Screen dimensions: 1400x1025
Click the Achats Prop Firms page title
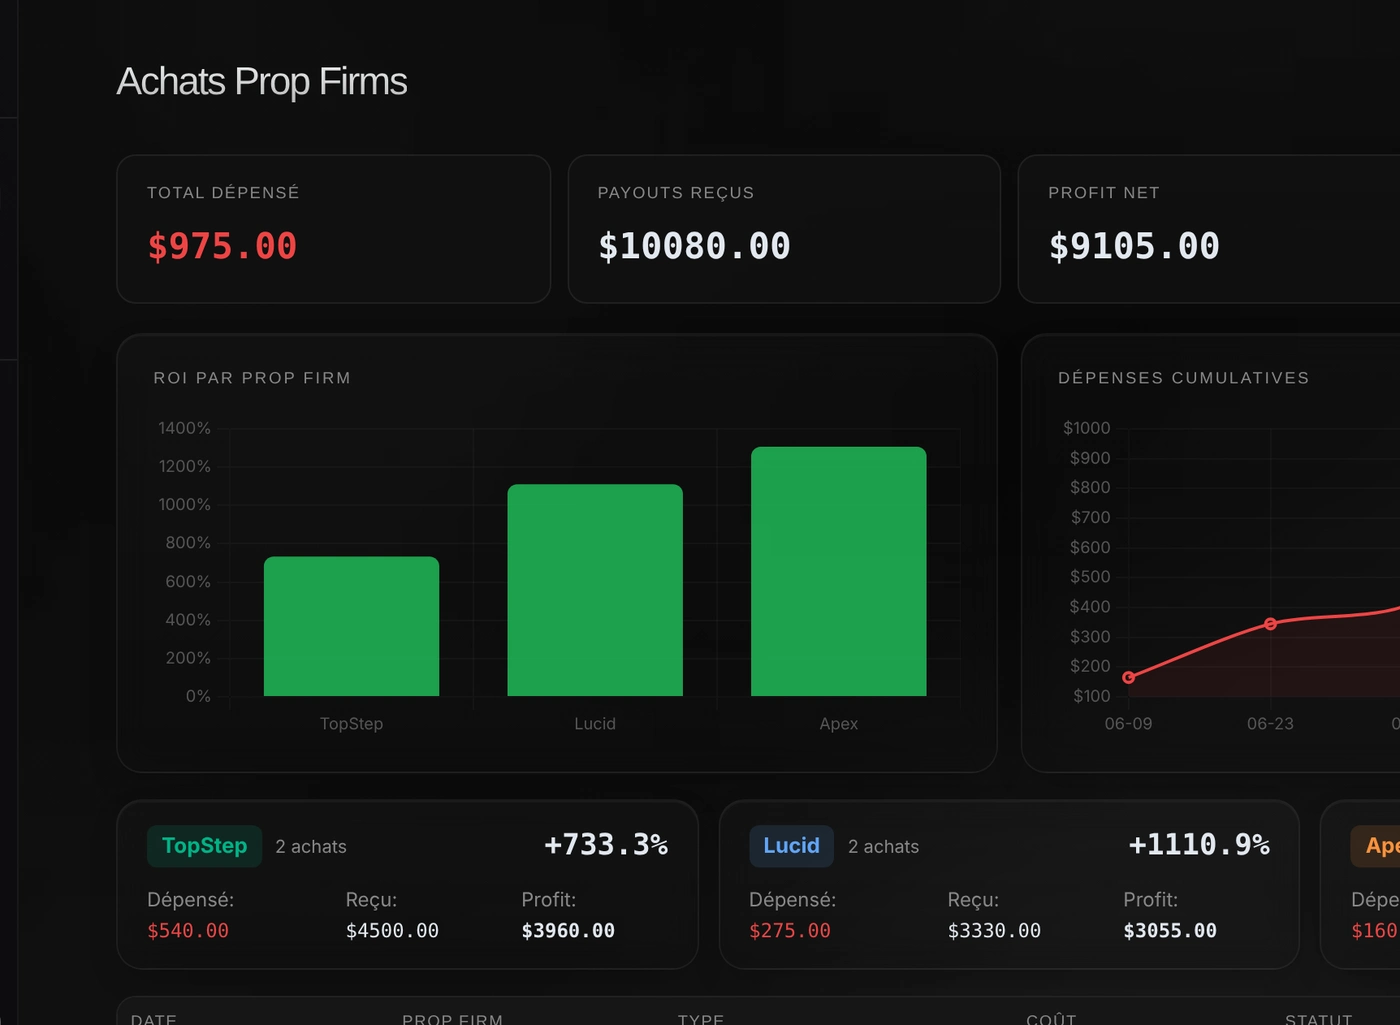click(262, 82)
